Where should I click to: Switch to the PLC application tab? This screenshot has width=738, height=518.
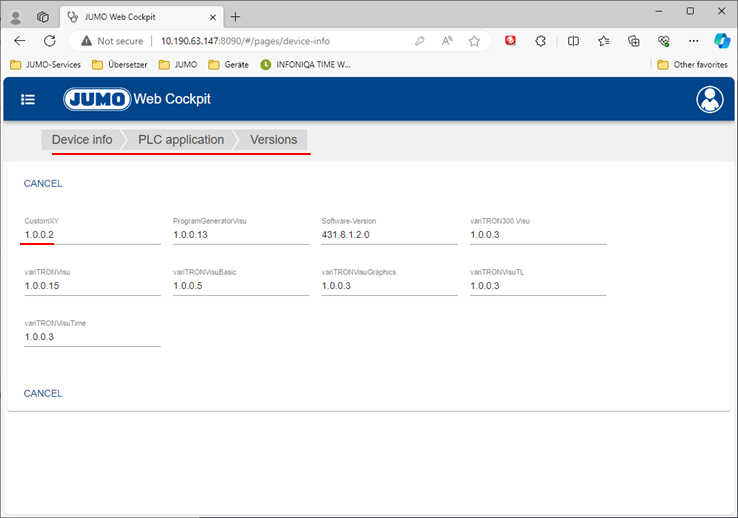point(181,140)
